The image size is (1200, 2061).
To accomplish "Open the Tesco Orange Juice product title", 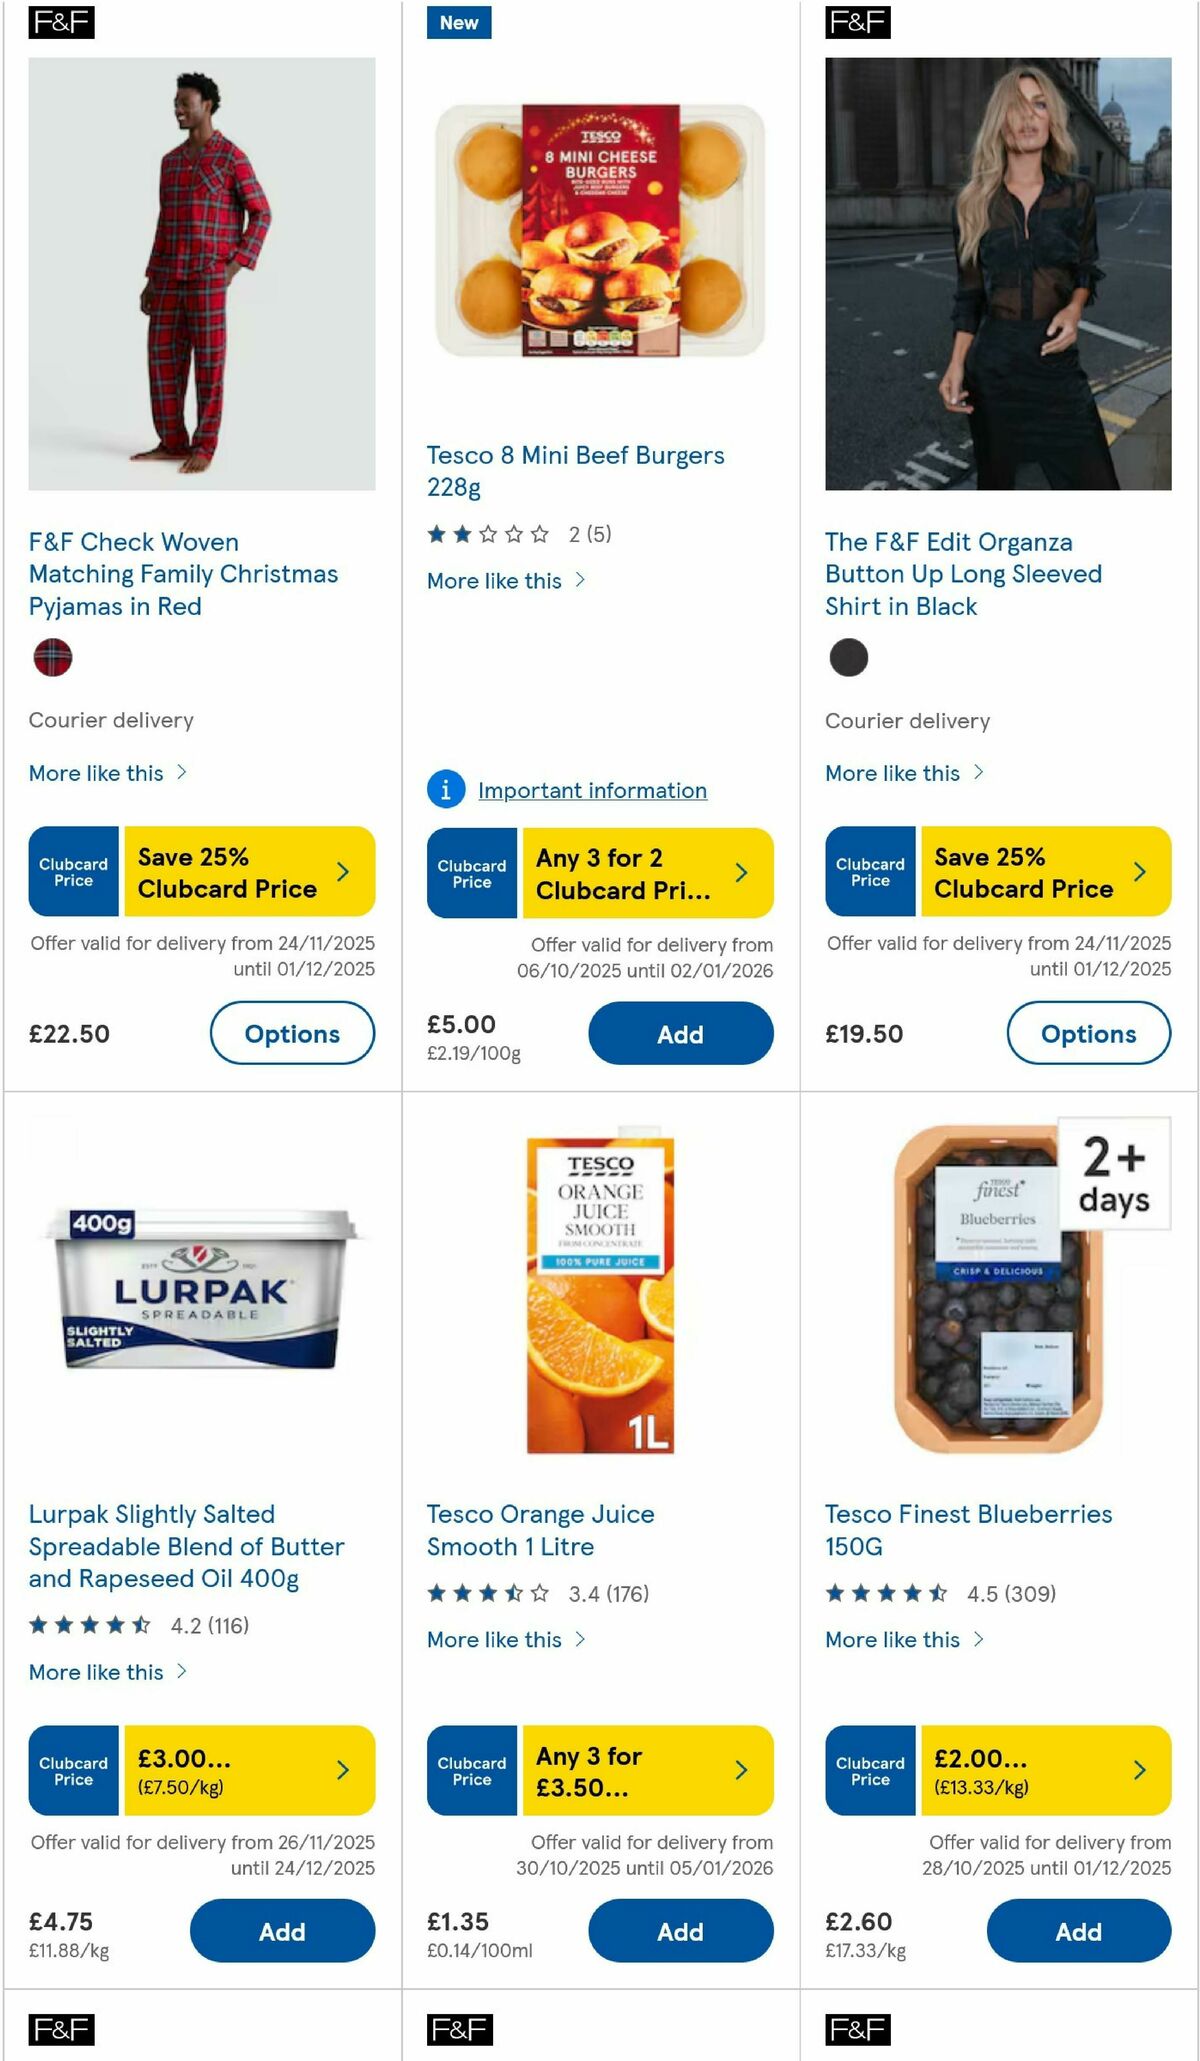I will pos(540,1530).
